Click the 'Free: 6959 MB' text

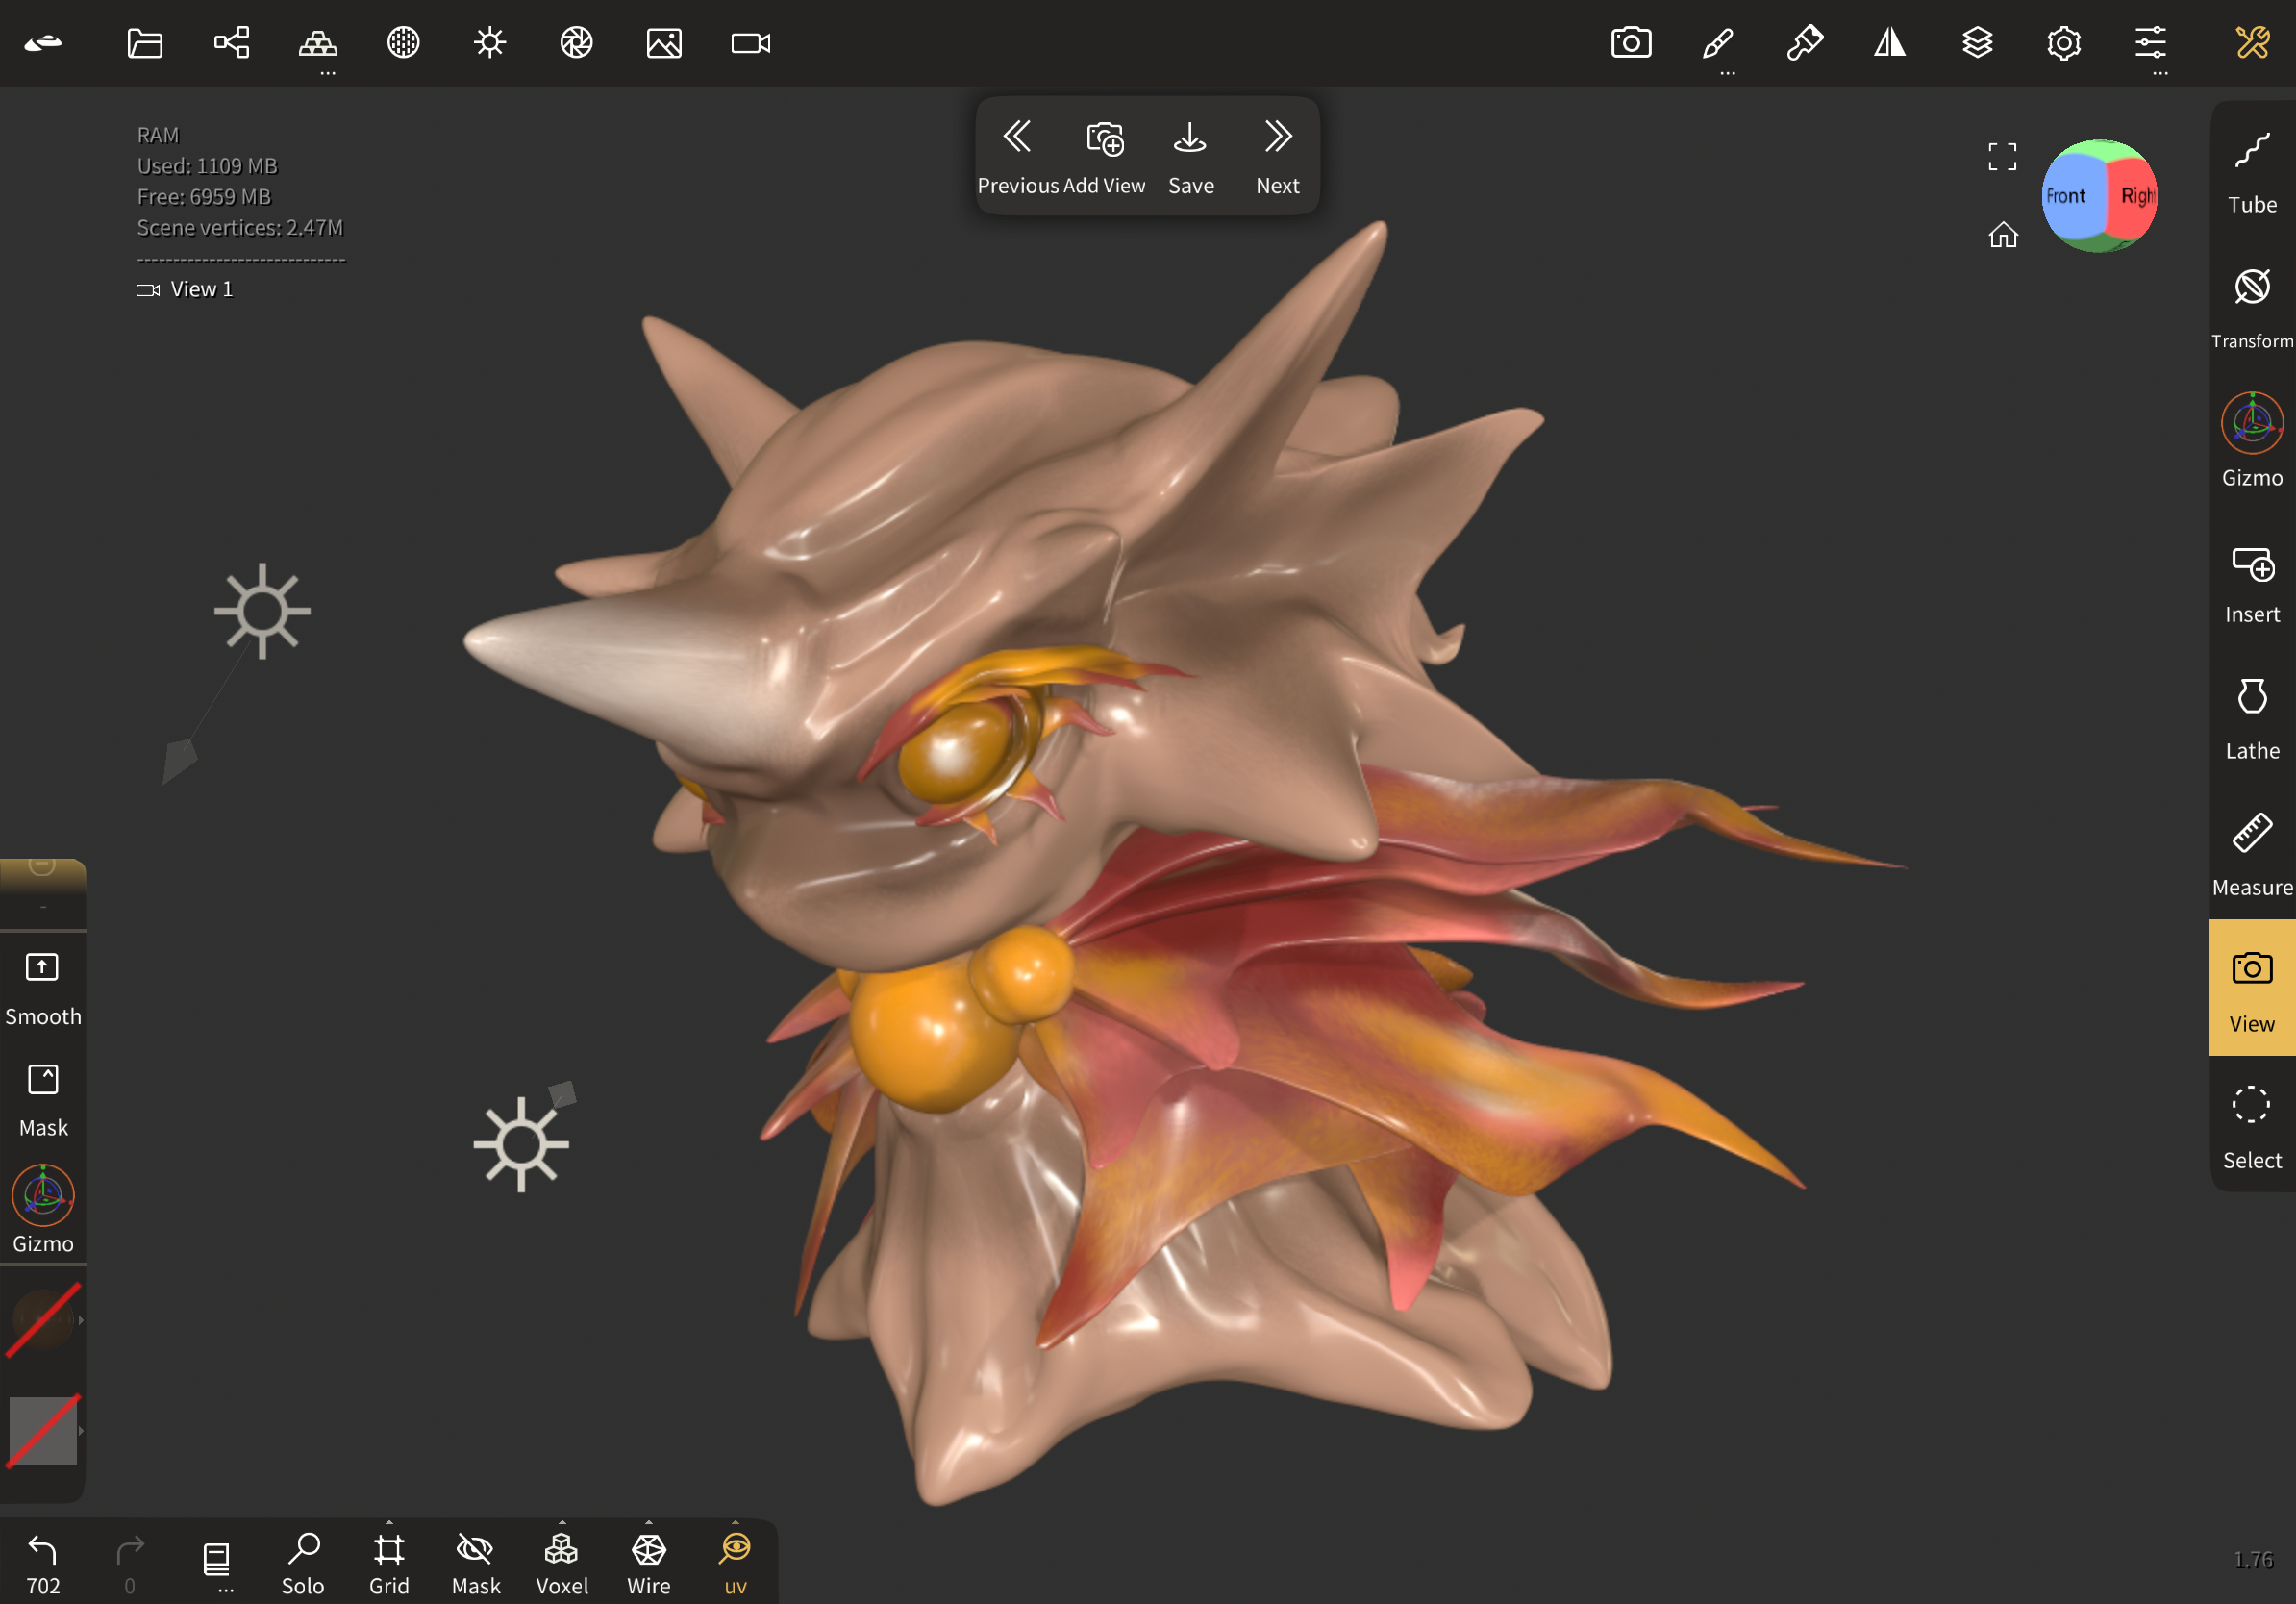click(204, 197)
